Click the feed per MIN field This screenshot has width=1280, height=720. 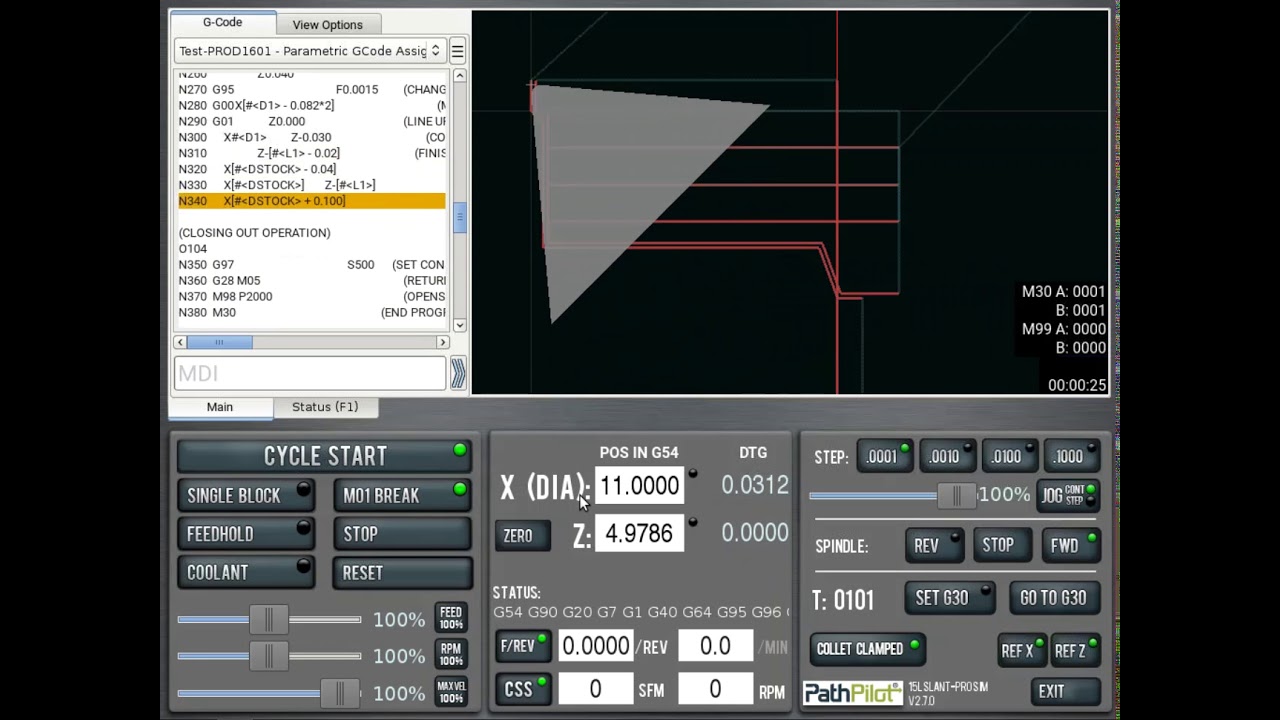(x=715, y=646)
